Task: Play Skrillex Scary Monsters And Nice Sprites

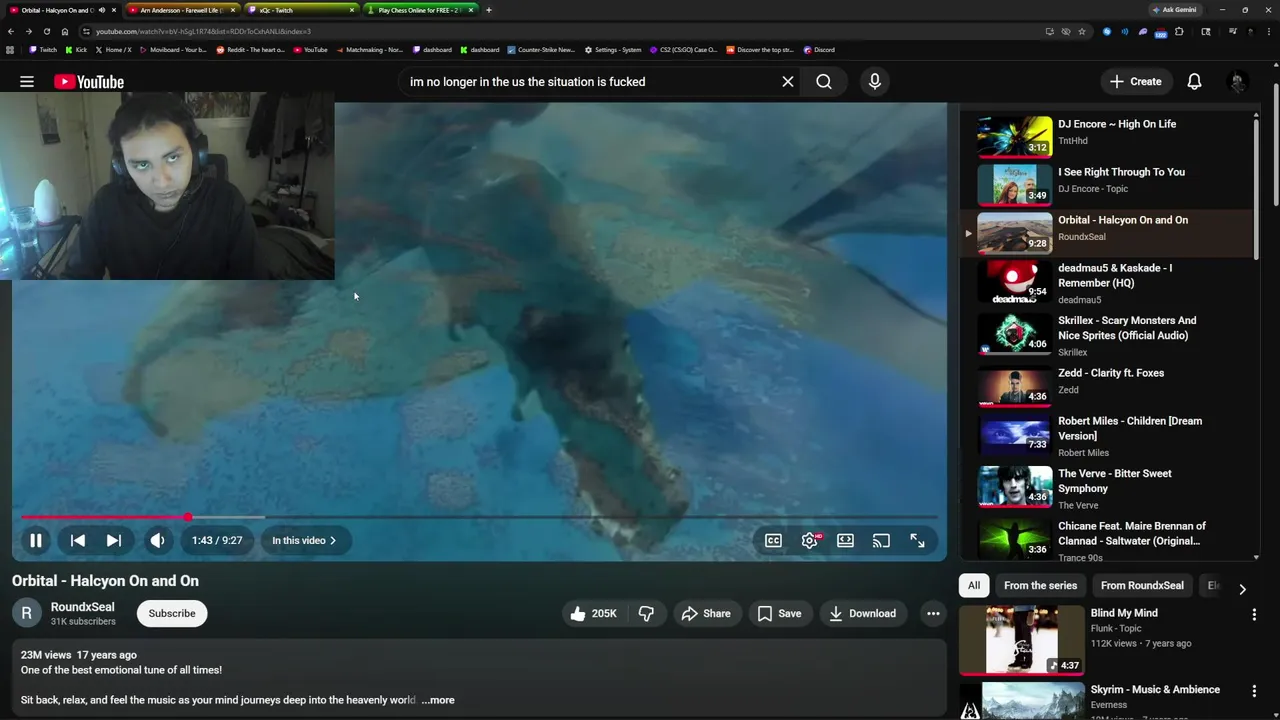Action: pos(1105,336)
